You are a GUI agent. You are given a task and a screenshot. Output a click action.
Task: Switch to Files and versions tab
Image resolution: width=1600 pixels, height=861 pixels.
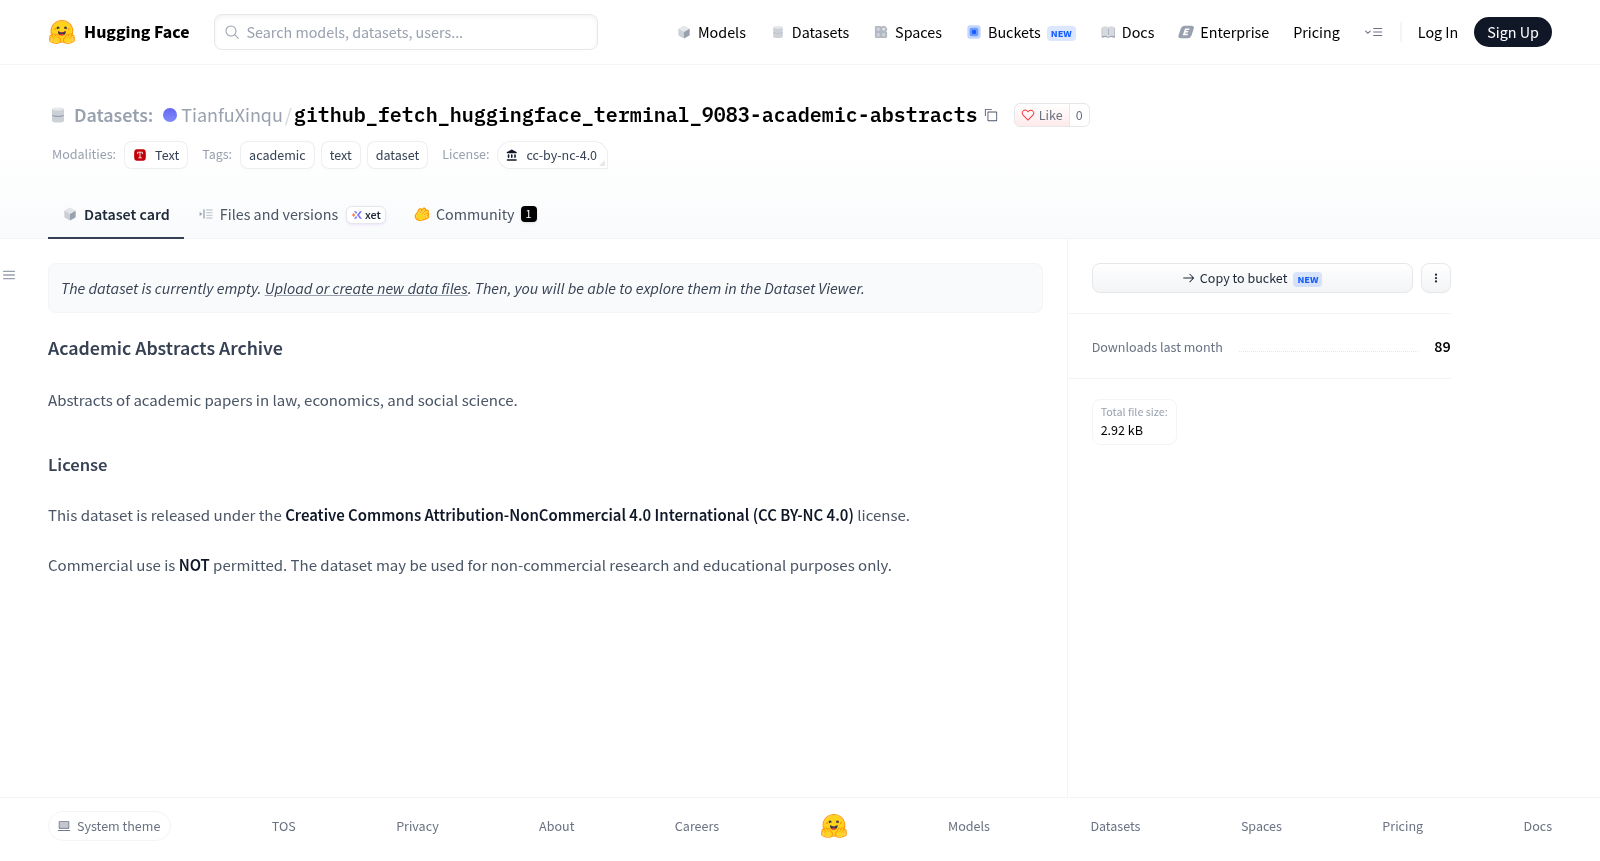pos(292,214)
